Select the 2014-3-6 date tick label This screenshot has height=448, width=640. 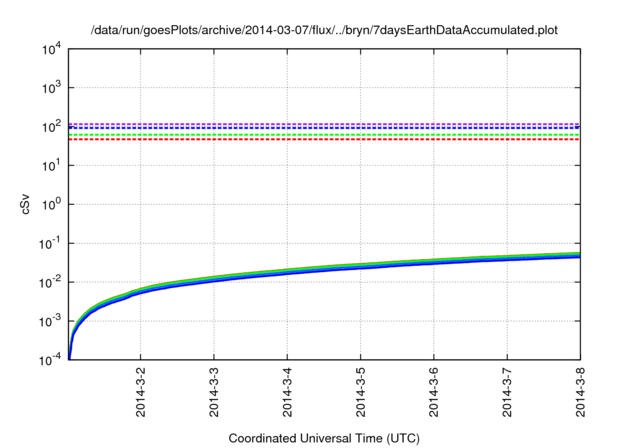pos(433,393)
